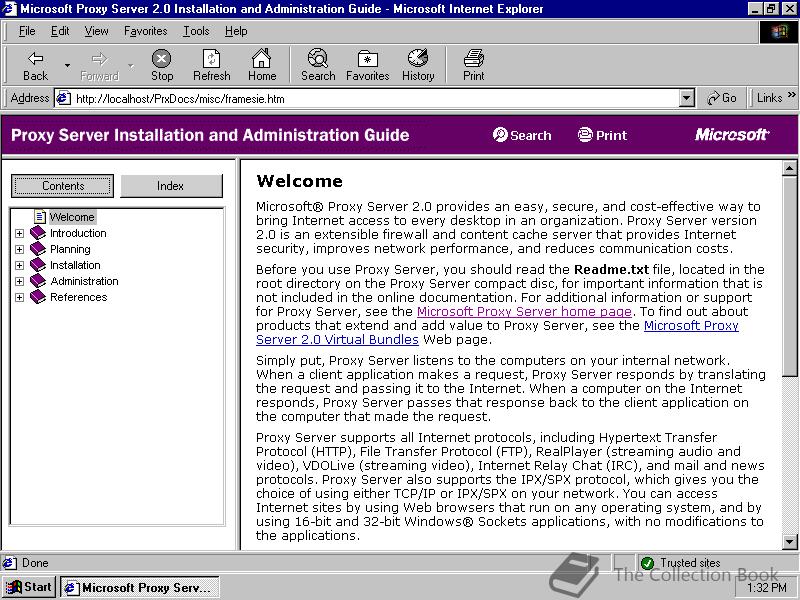This screenshot has height=600, width=800.
Task: Open Microsoft Proxy Server home page link
Action: [524, 312]
